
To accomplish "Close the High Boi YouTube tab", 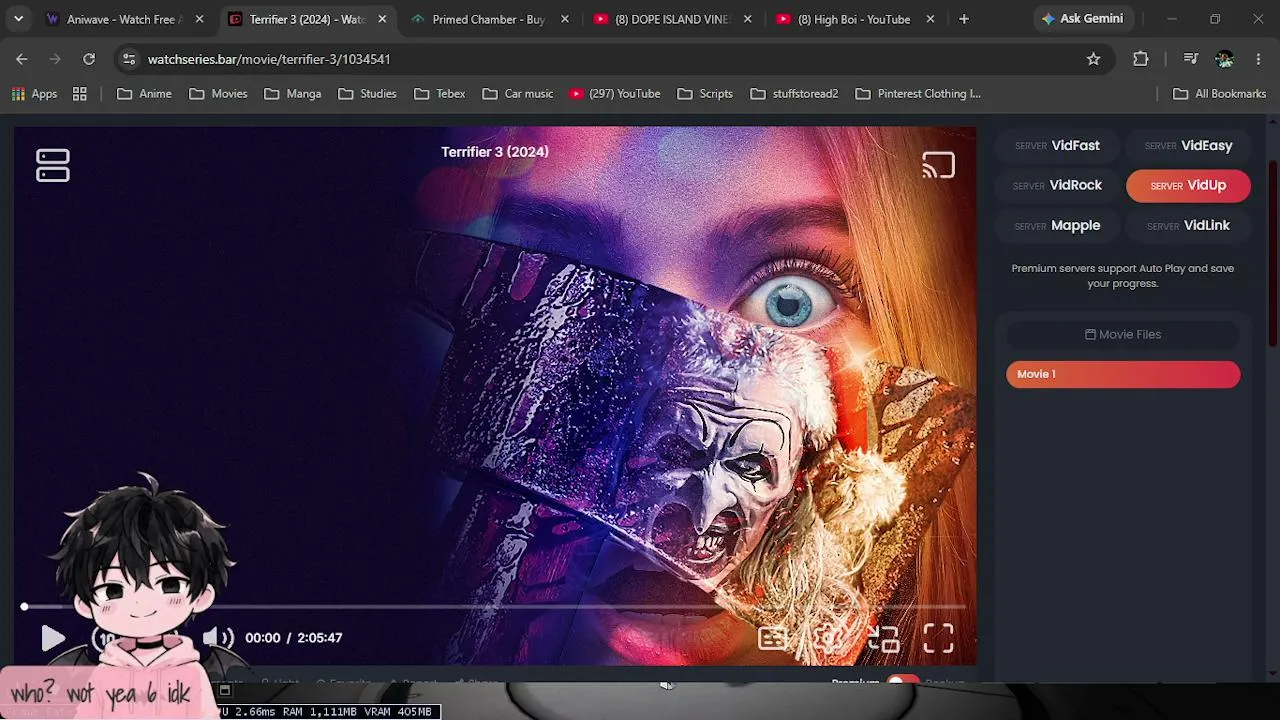I will [x=931, y=19].
